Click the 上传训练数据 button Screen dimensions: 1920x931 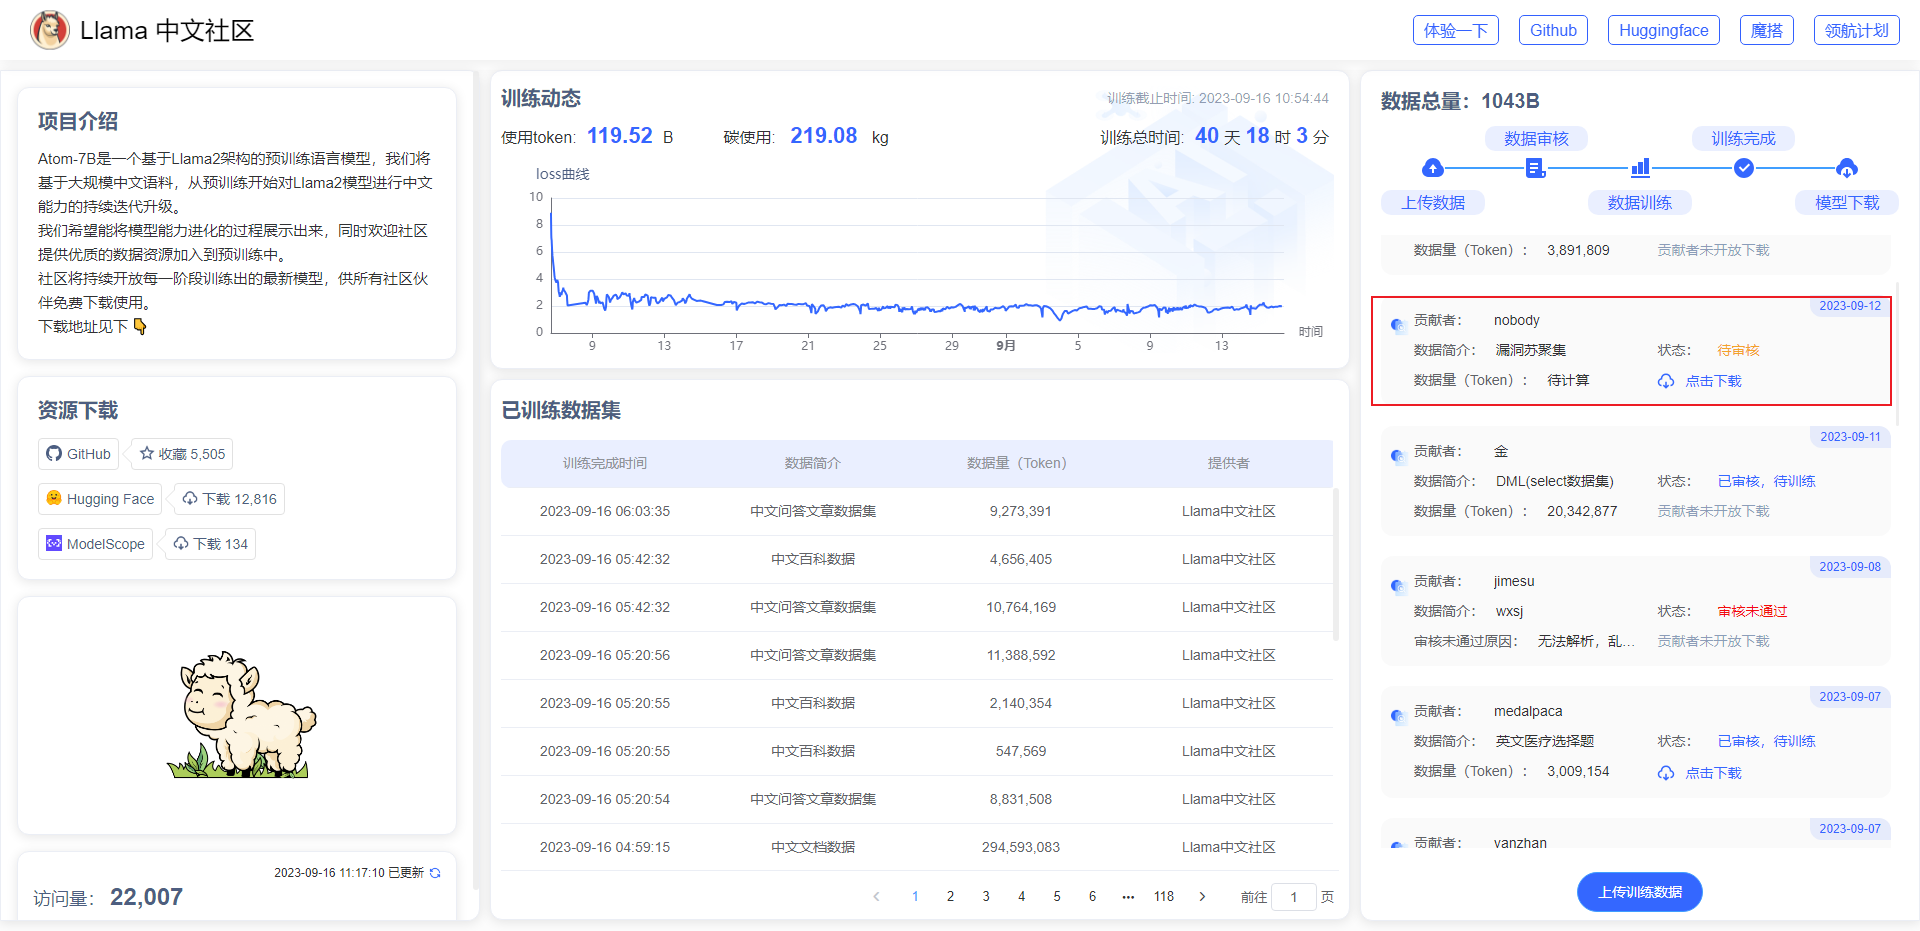(x=1639, y=892)
